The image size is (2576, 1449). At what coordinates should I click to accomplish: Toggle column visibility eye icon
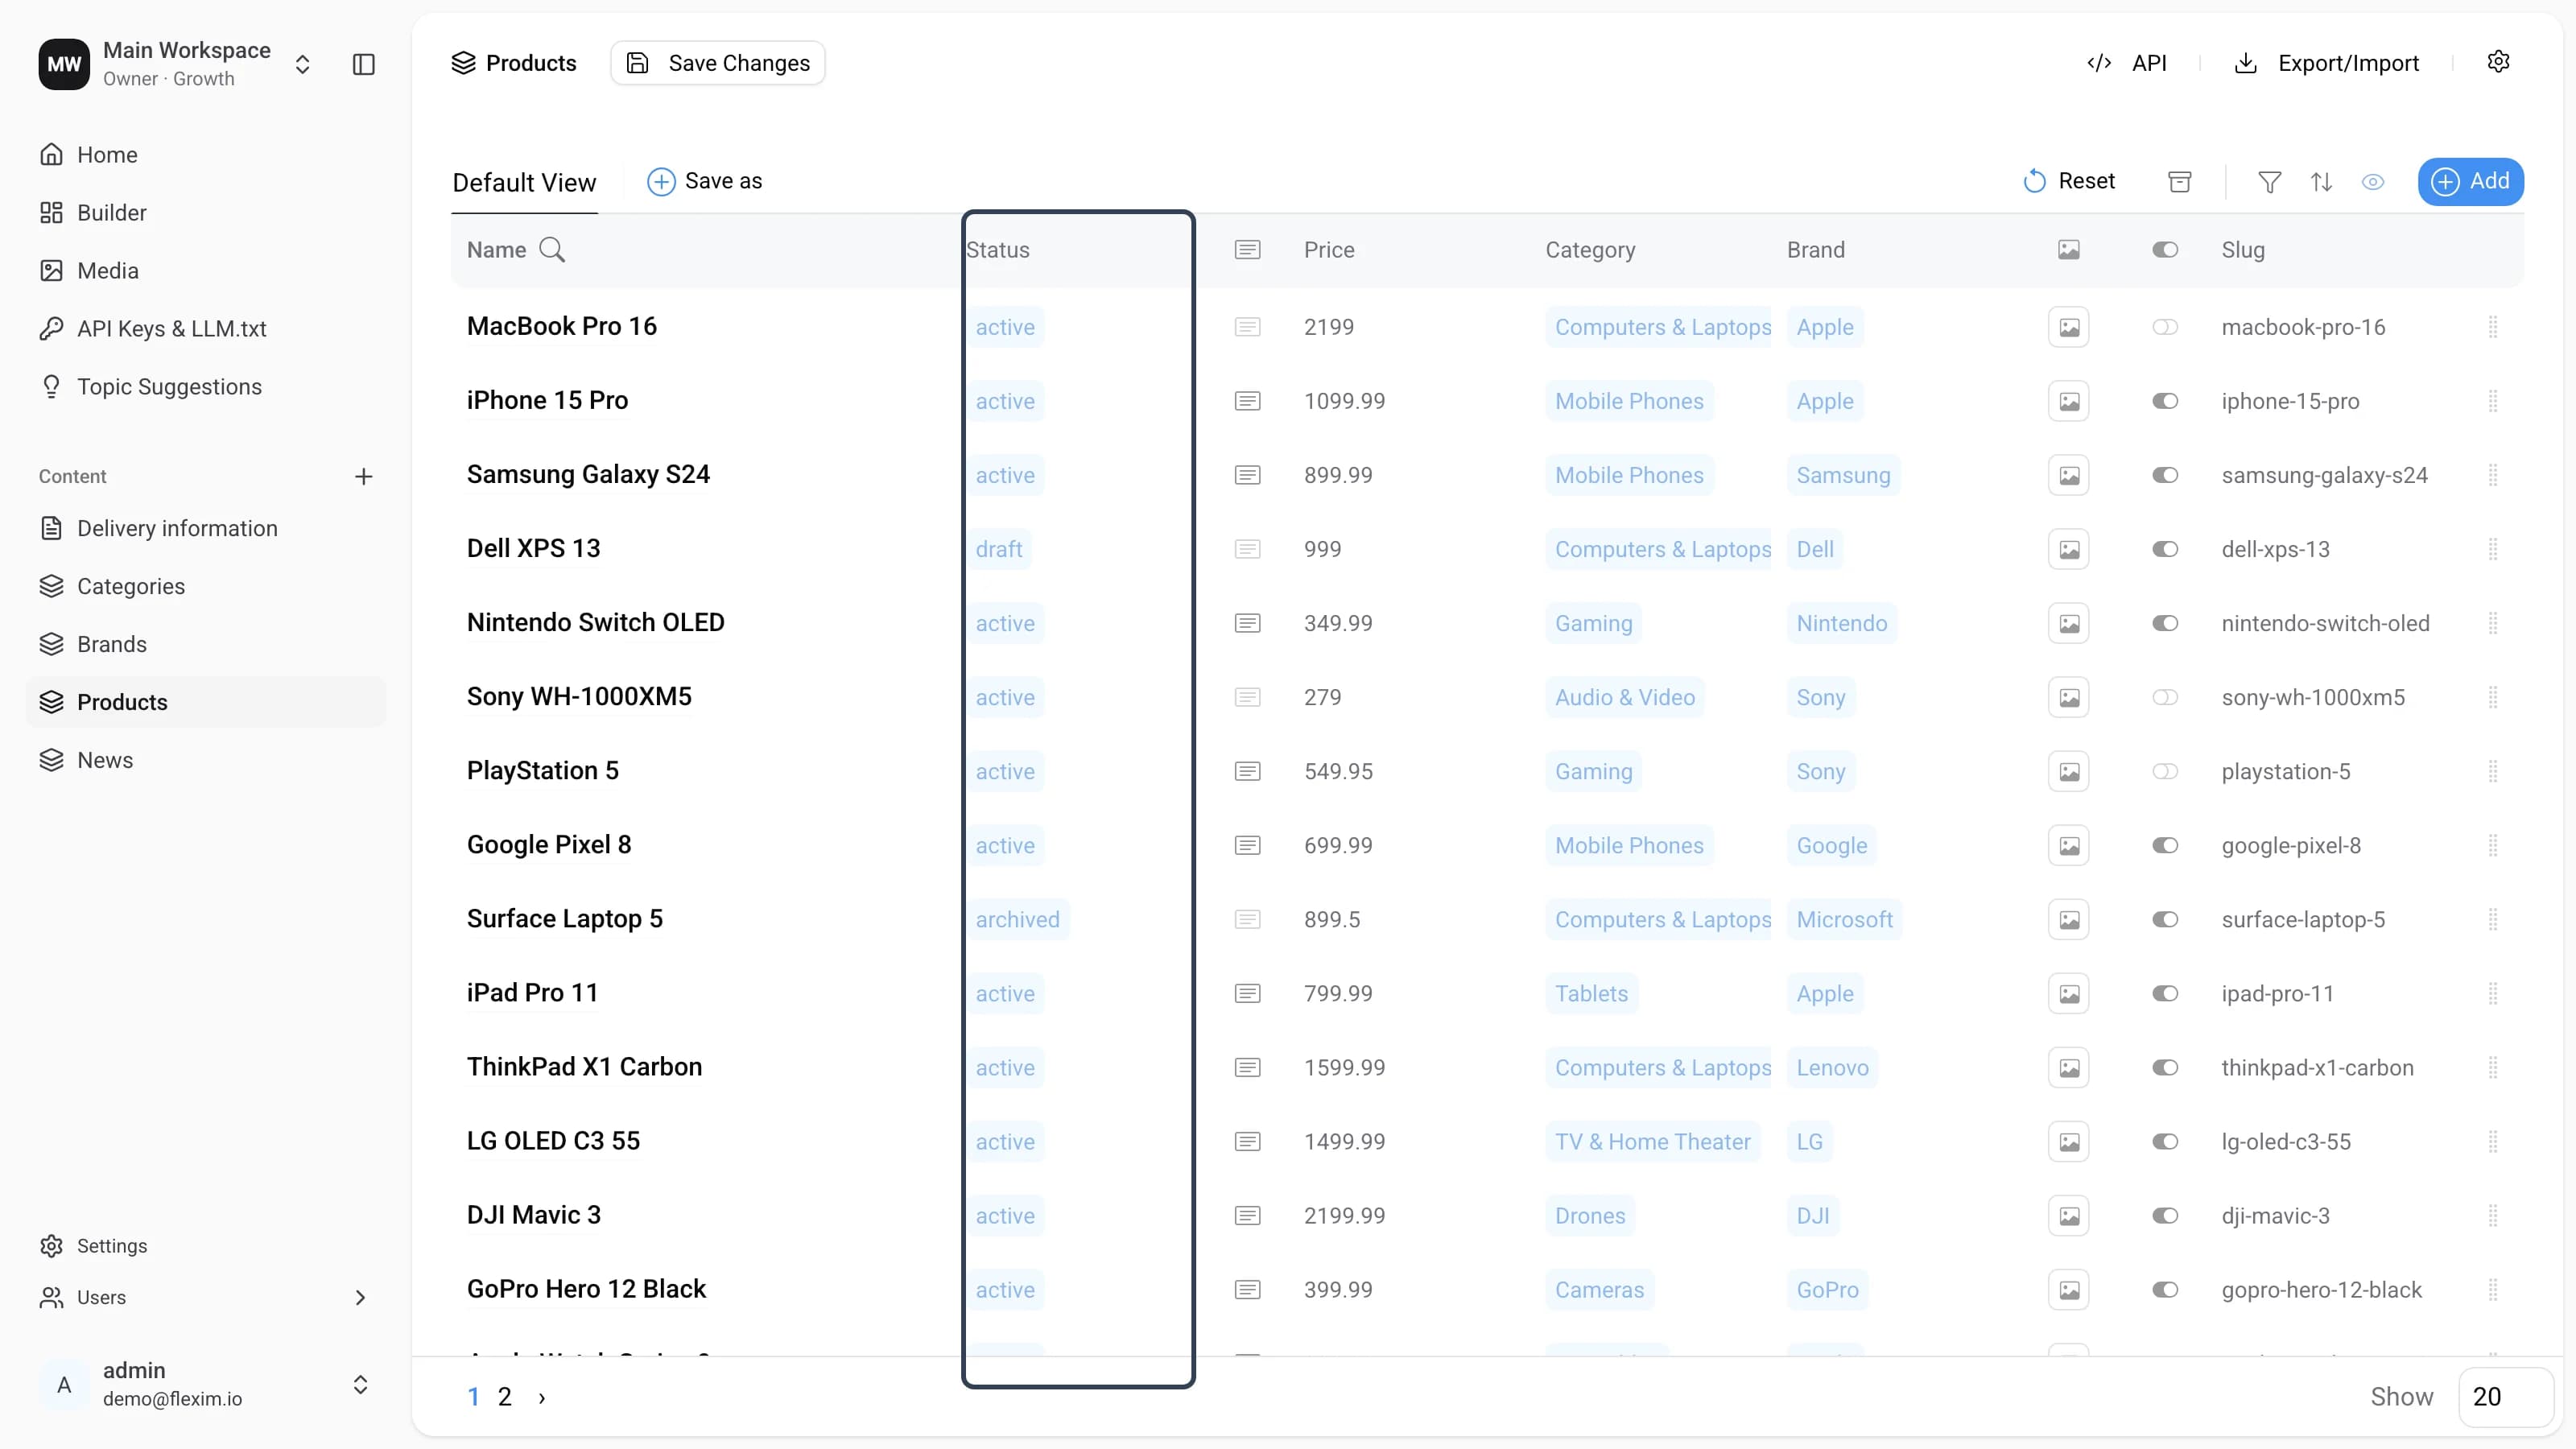click(2372, 182)
